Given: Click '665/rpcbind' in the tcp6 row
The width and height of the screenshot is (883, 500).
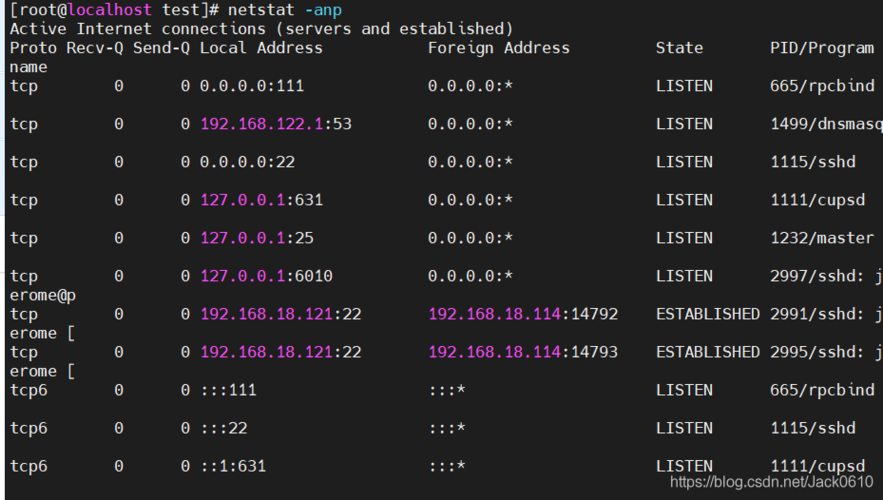Looking at the screenshot, I should 822,390.
